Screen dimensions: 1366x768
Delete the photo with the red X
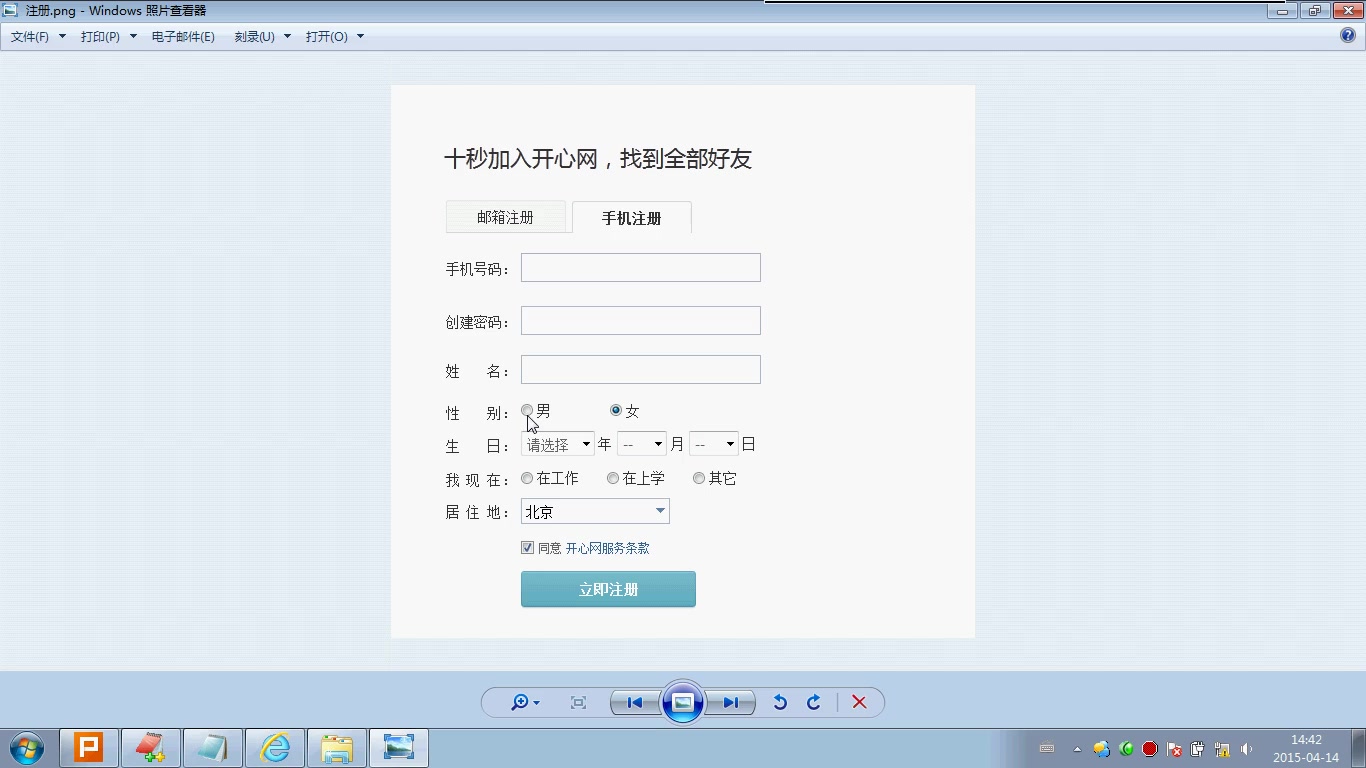click(859, 703)
